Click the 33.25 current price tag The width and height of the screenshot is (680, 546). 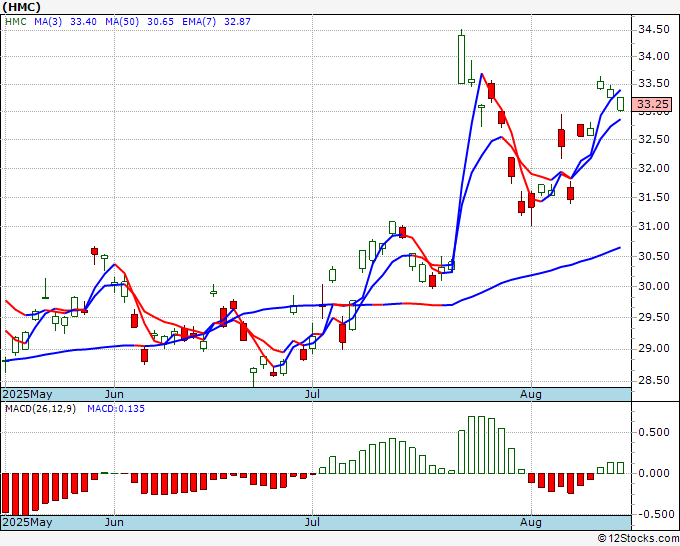[652, 105]
